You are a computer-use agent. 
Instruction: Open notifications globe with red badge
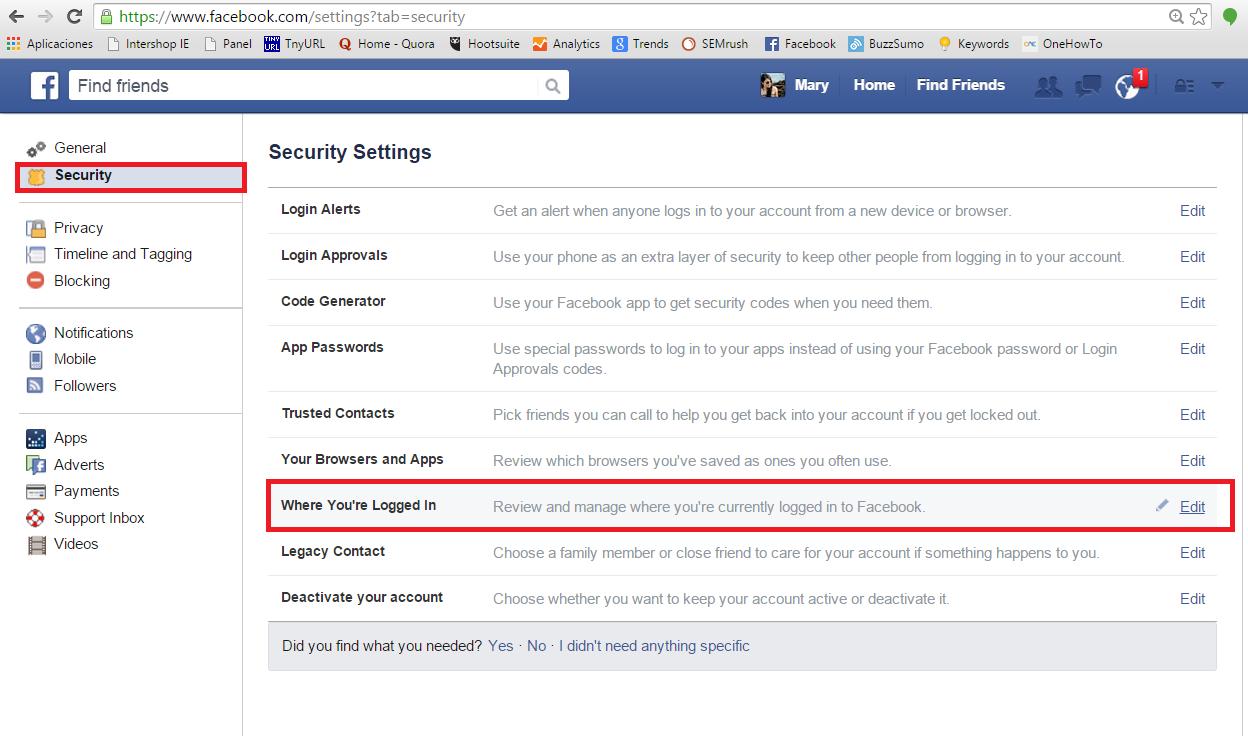(x=1128, y=86)
